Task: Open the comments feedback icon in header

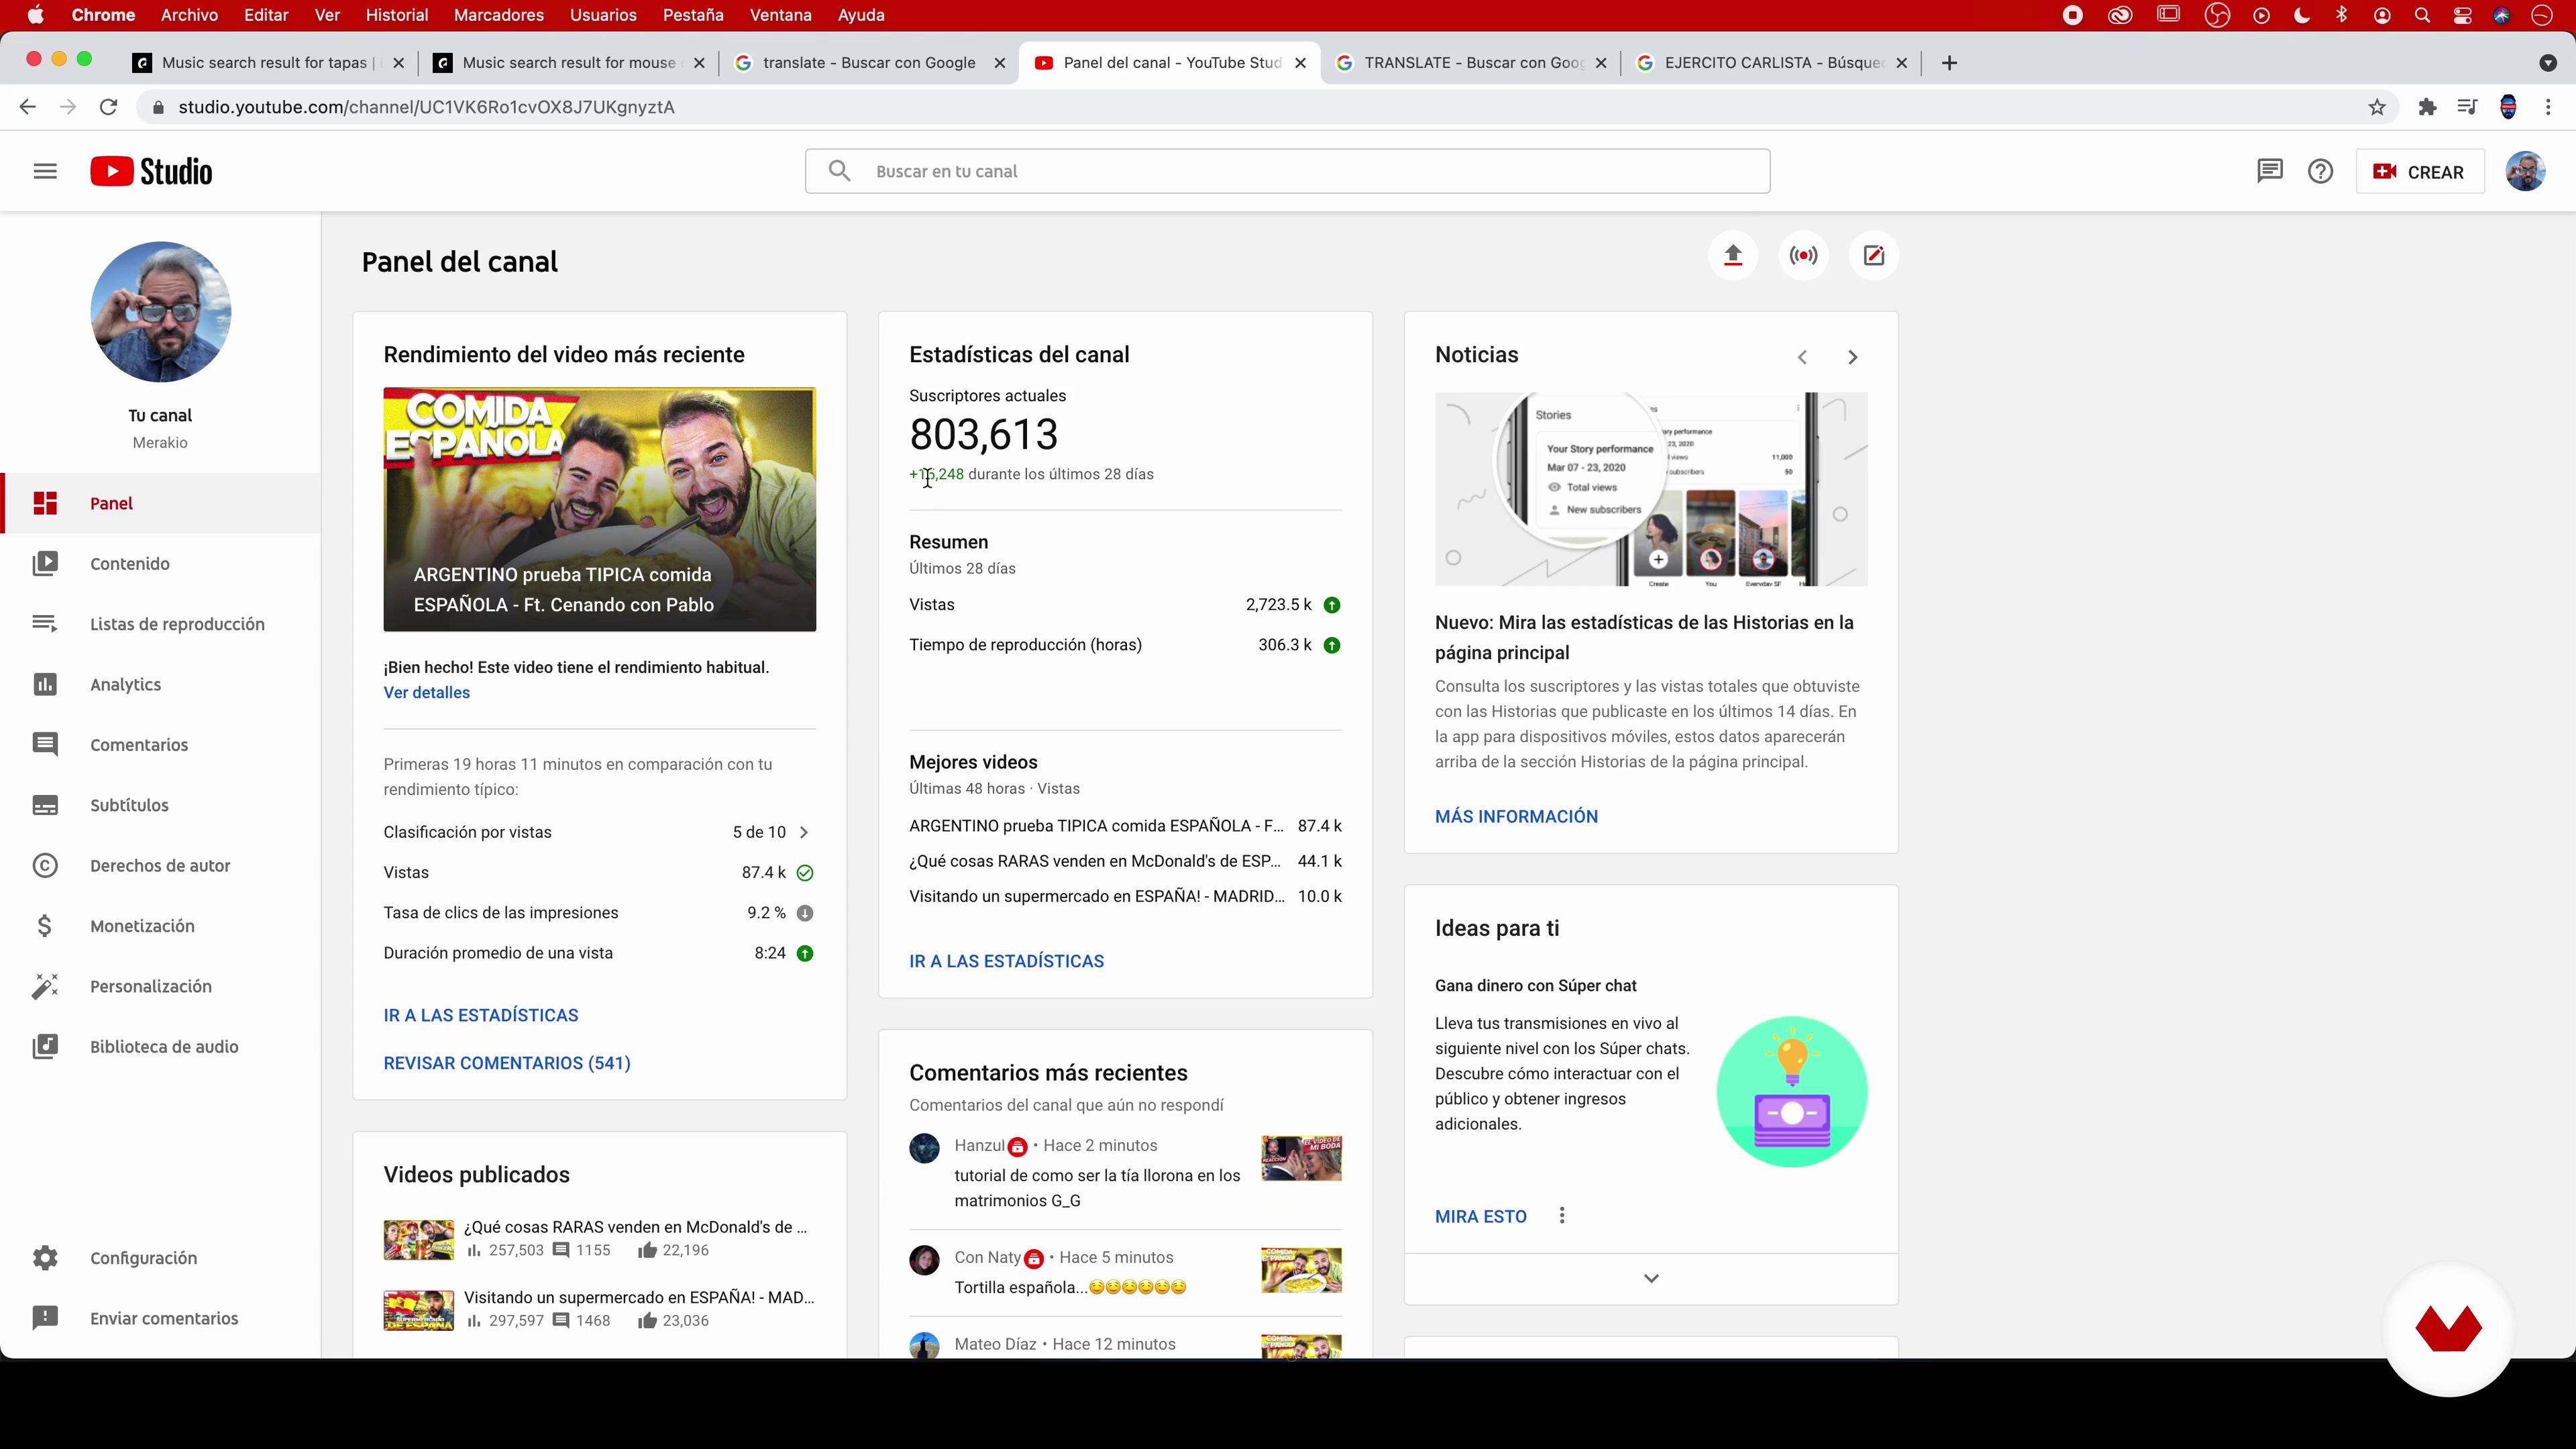Action: [2269, 171]
